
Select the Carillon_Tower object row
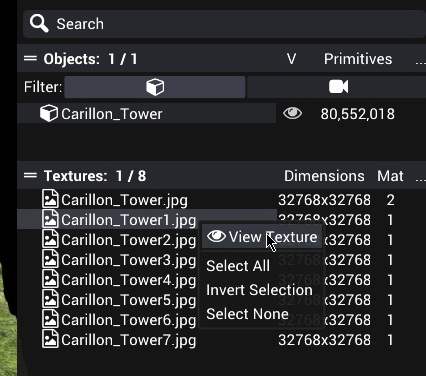tap(146, 114)
